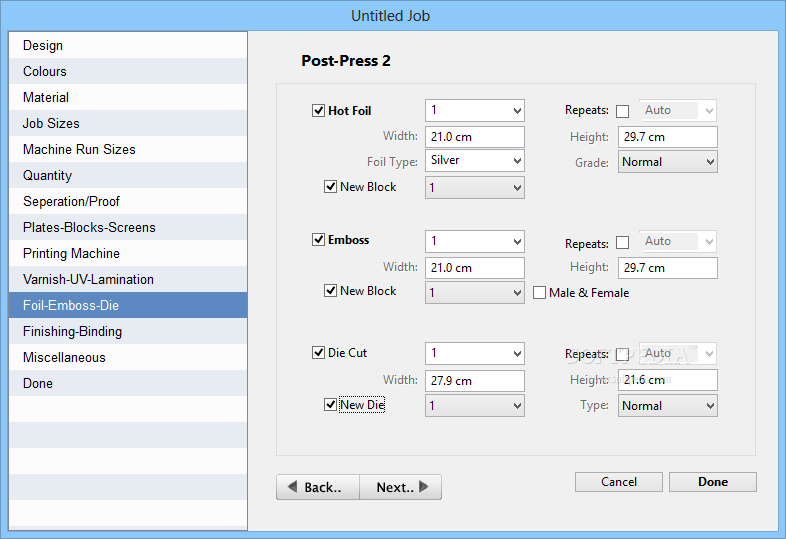Image resolution: width=786 pixels, height=539 pixels.
Task: Open Die Cut count dropdown
Action: [475, 353]
